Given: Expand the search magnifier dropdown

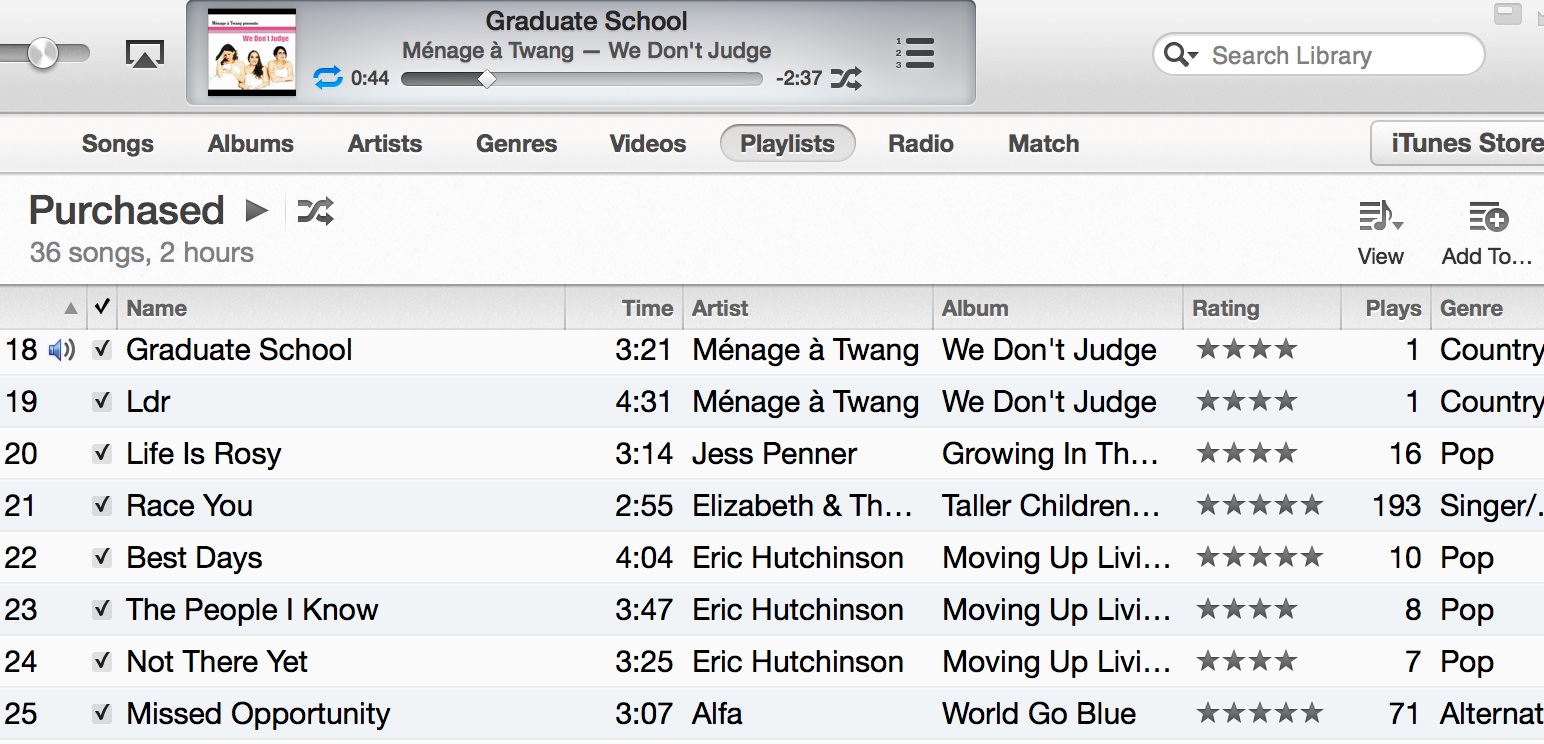Looking at the screenshot, I should pos(1181,55).
